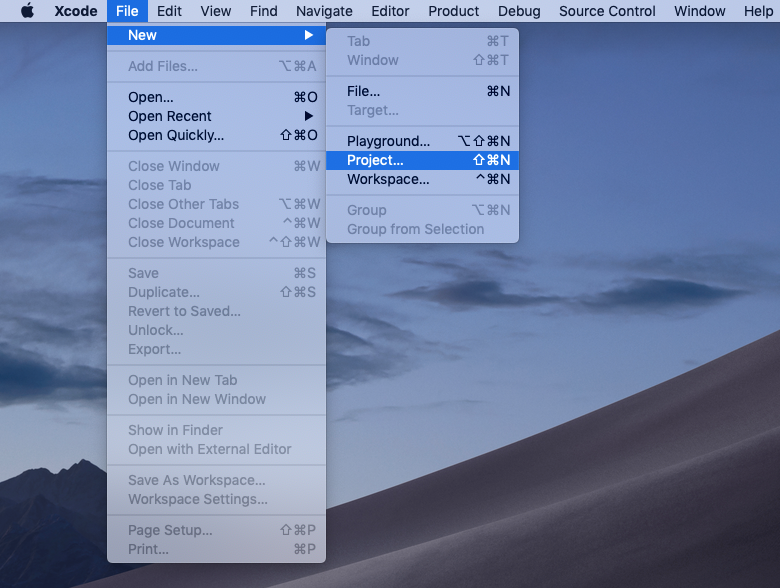
Task: Click the Duplicate... menu entry
Action: point(216,292)
